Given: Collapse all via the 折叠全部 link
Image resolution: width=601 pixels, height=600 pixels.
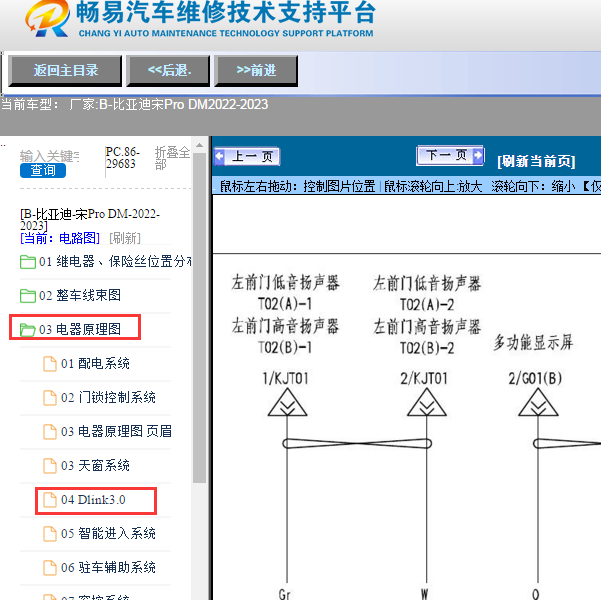Looking at the screenshot, I should (x=172, y=158).
